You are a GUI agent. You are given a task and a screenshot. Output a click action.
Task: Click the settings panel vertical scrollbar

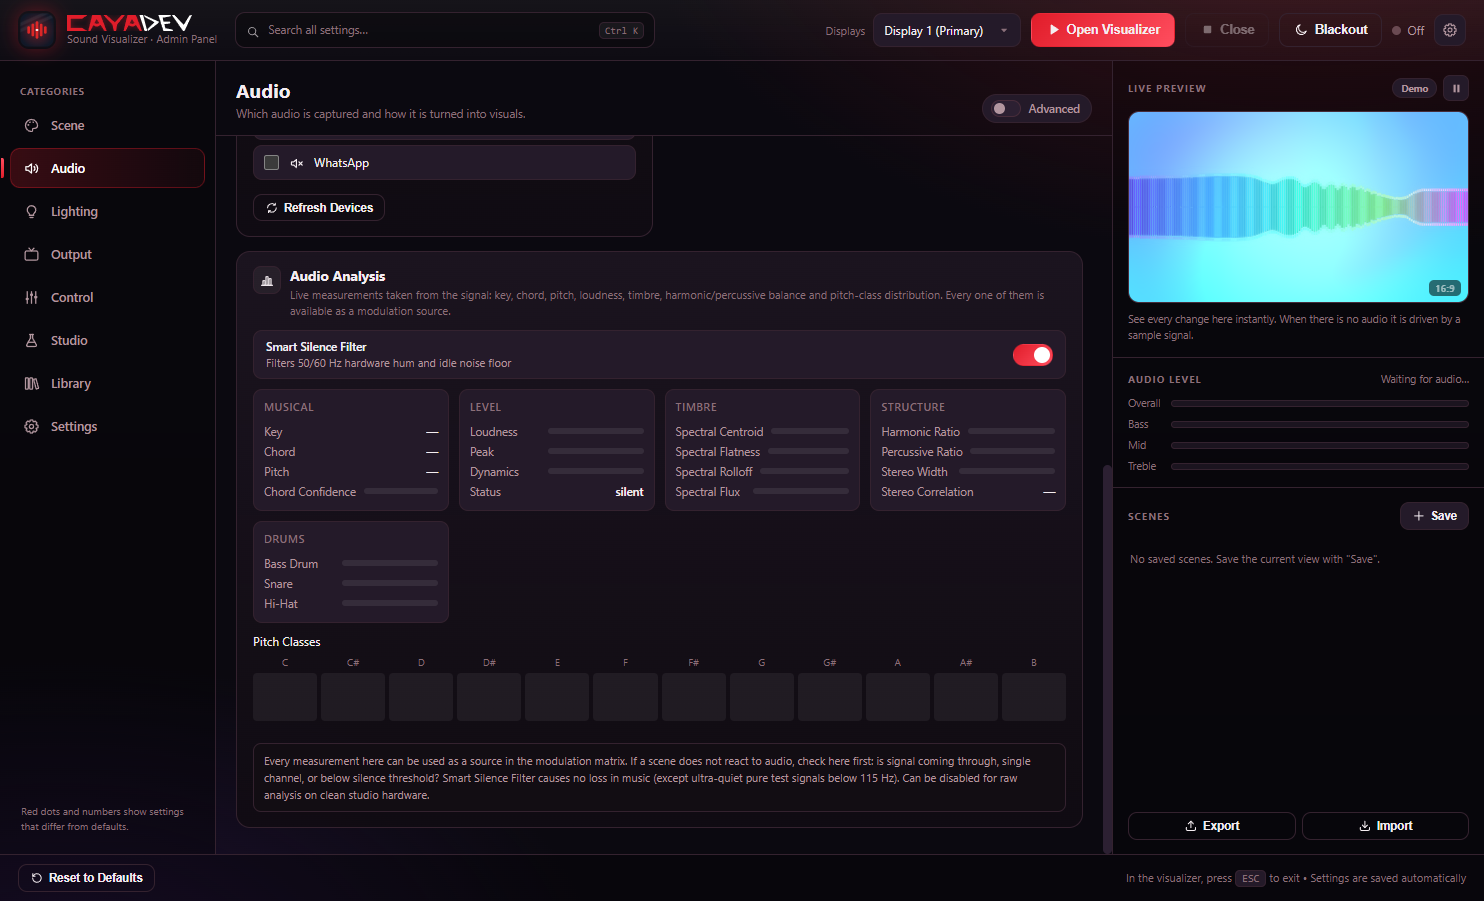1106,658
